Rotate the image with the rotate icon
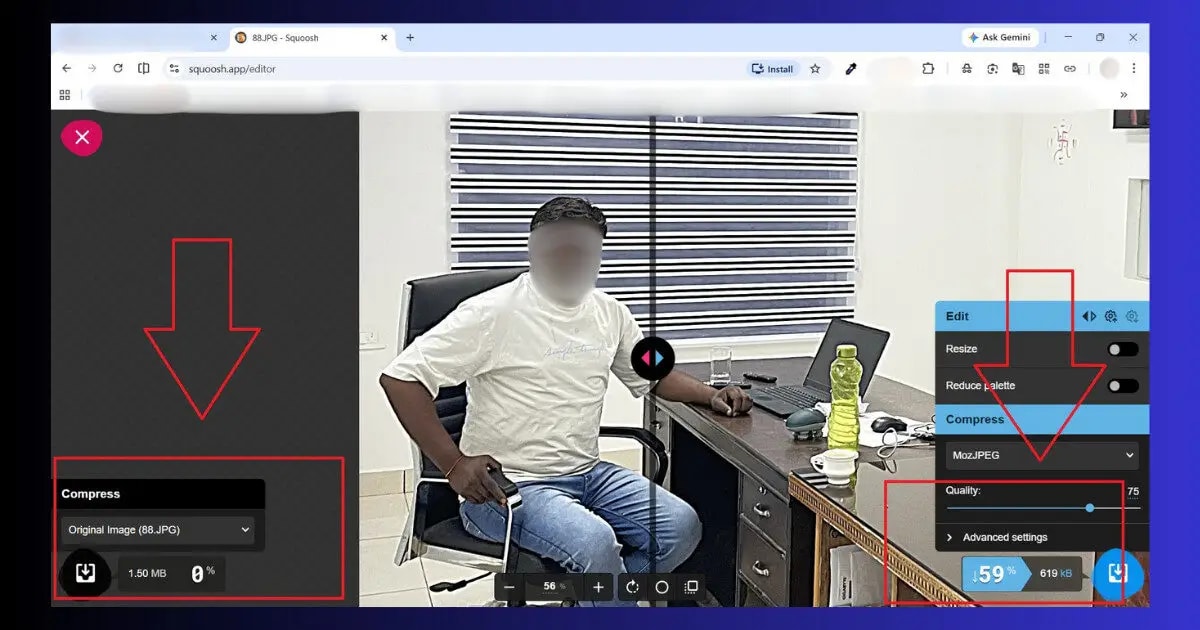This screenshot has width=1200, height=630. 632,587
